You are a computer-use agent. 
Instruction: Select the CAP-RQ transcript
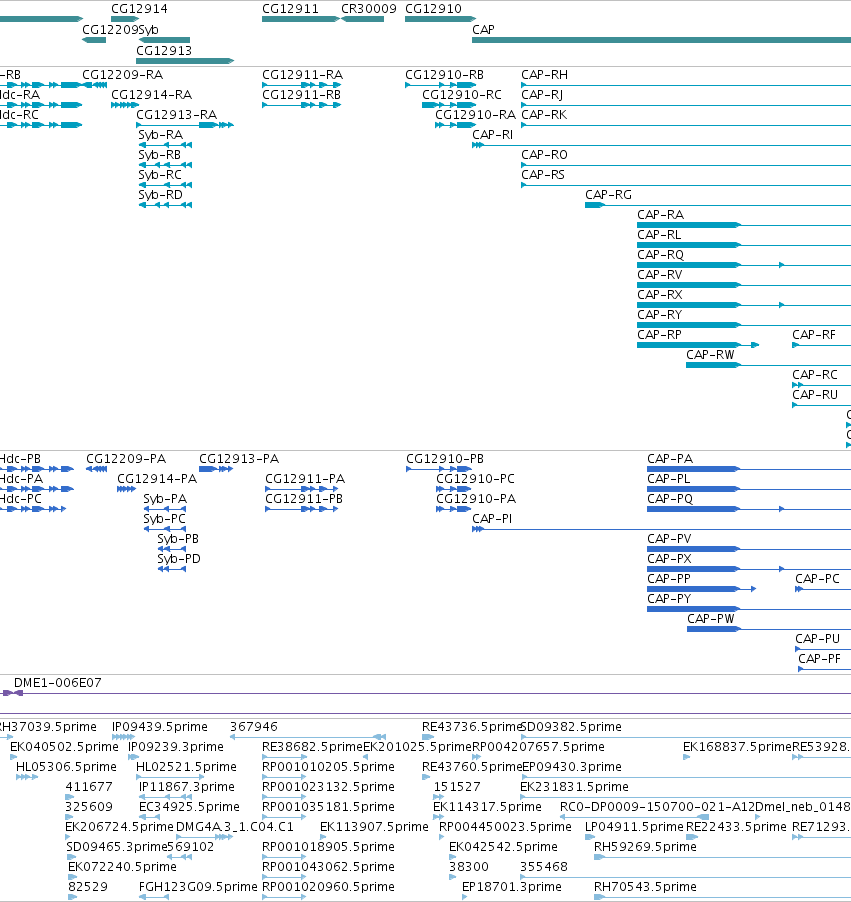point(661,254)
